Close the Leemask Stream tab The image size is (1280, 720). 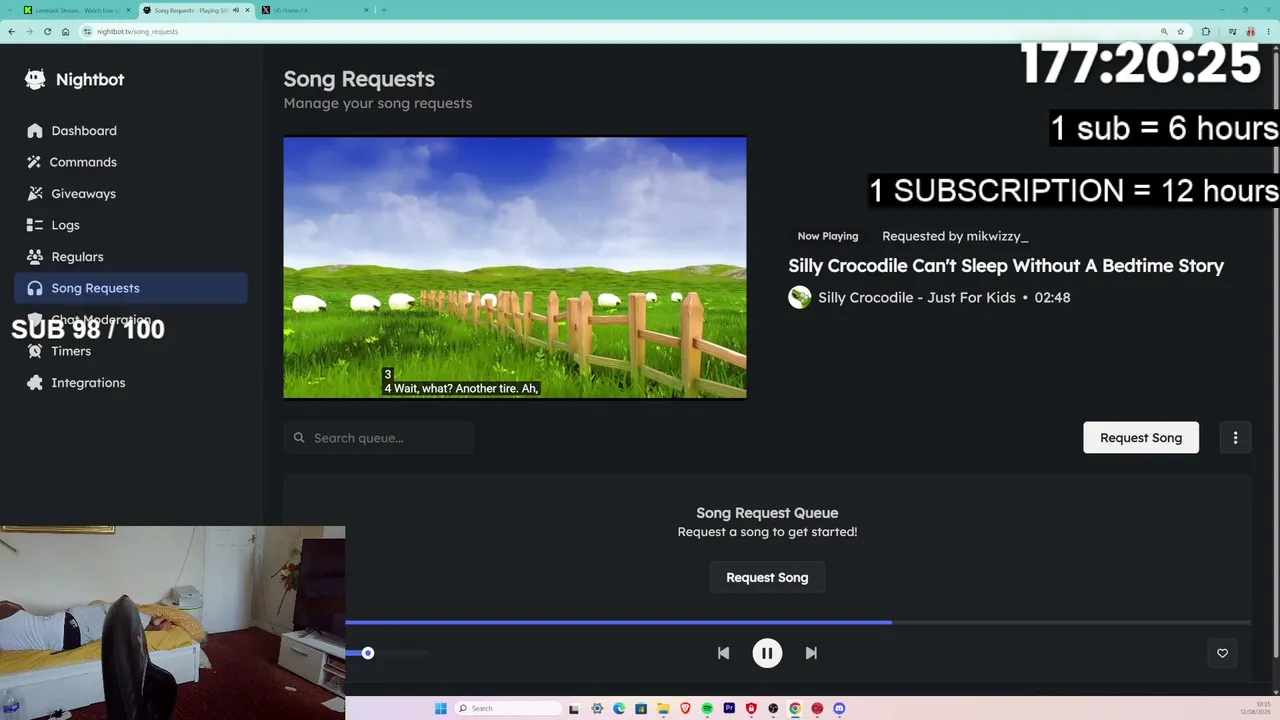[128, 10]
